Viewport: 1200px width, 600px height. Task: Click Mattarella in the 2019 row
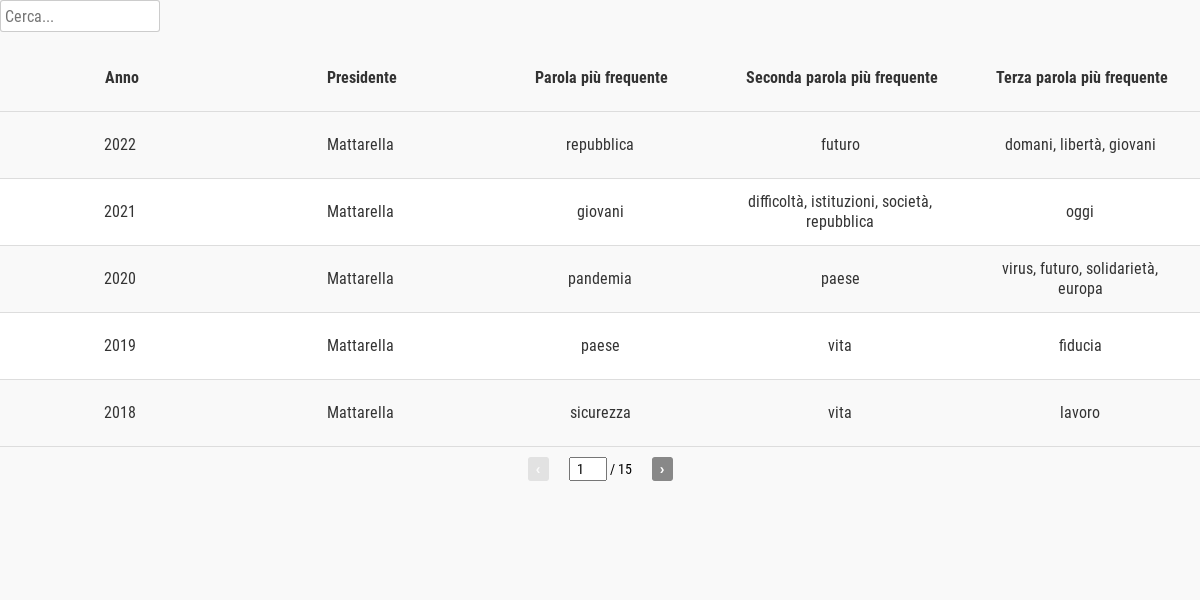pos(360,346)
